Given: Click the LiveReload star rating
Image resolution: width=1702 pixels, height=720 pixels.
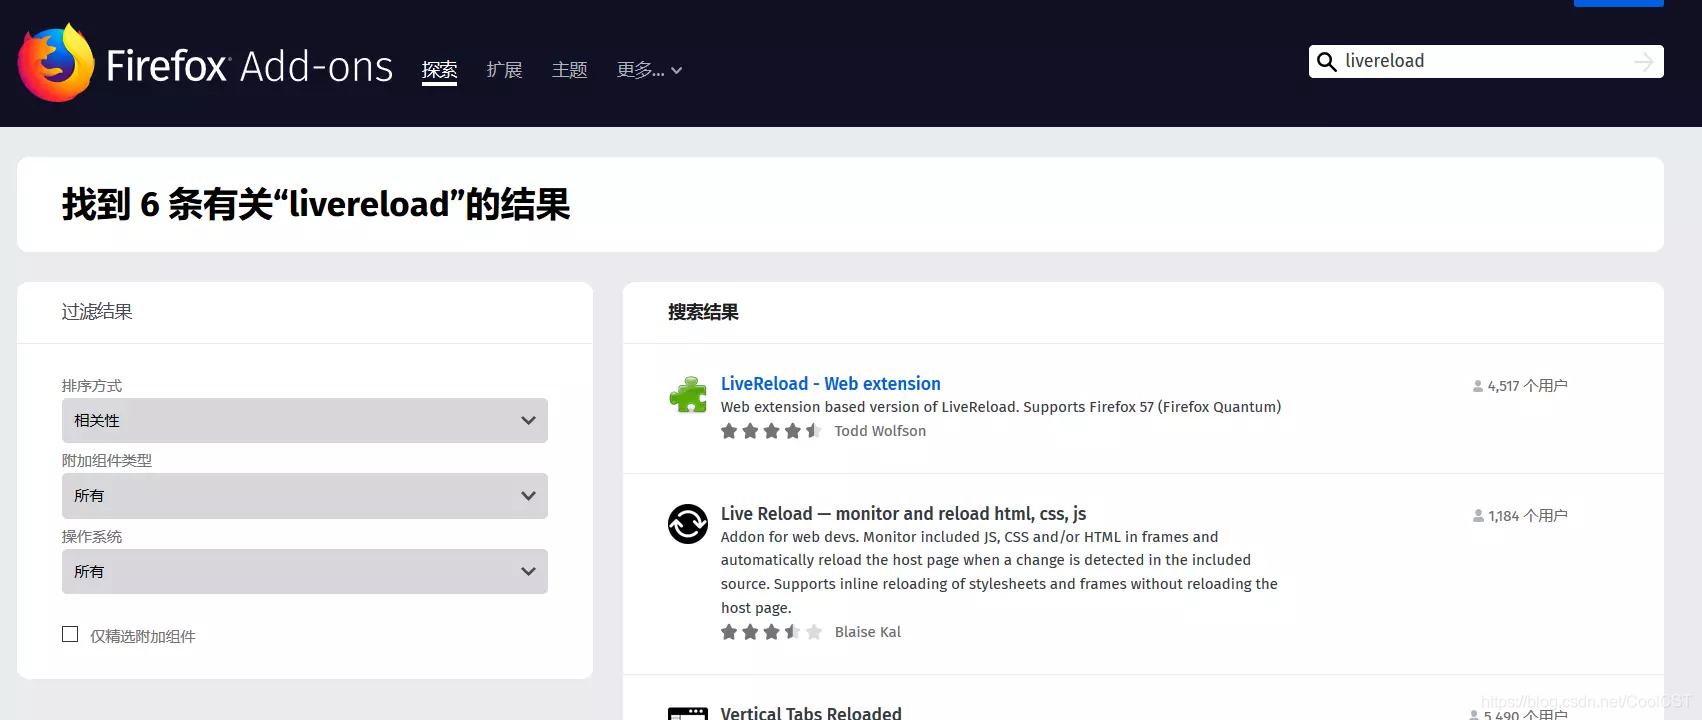Looking at the screenshot, I should (x=771, y=431).
